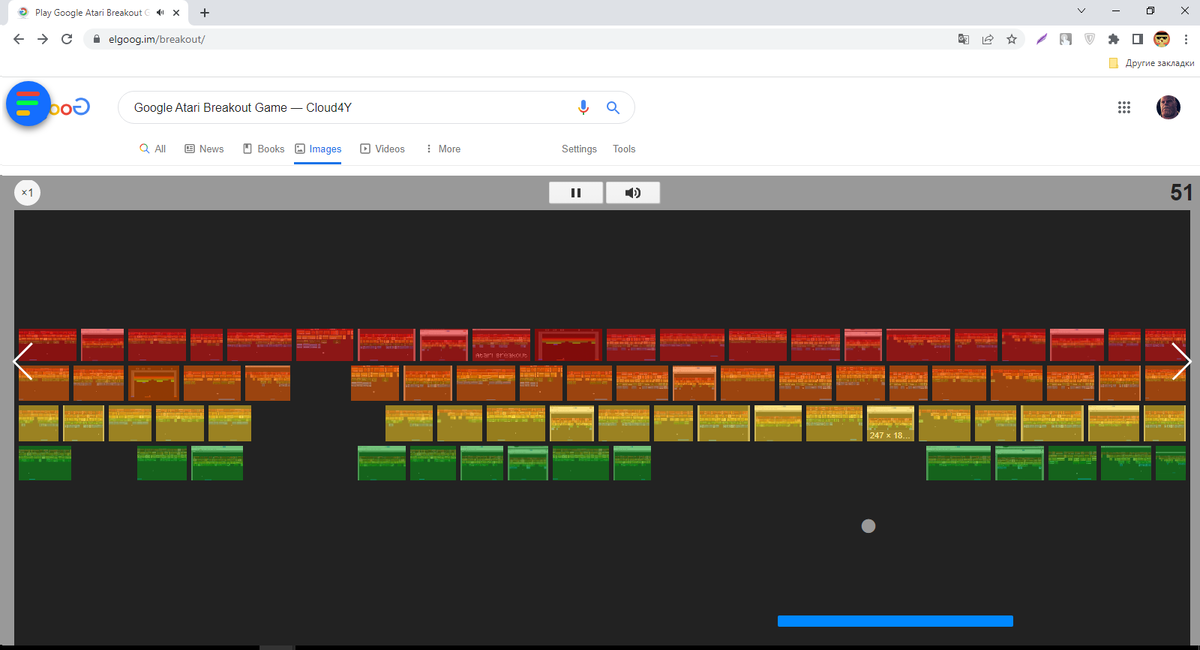Click the blue search magnifier icon
The width and height of the screenshot is (1200, 650).
pyautogui.click(x=614, y=108)
